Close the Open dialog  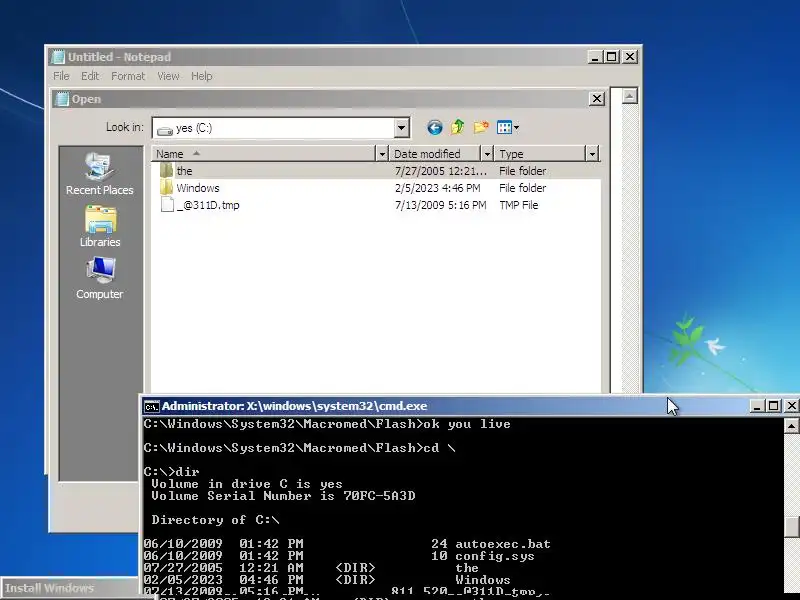(596, 98)
